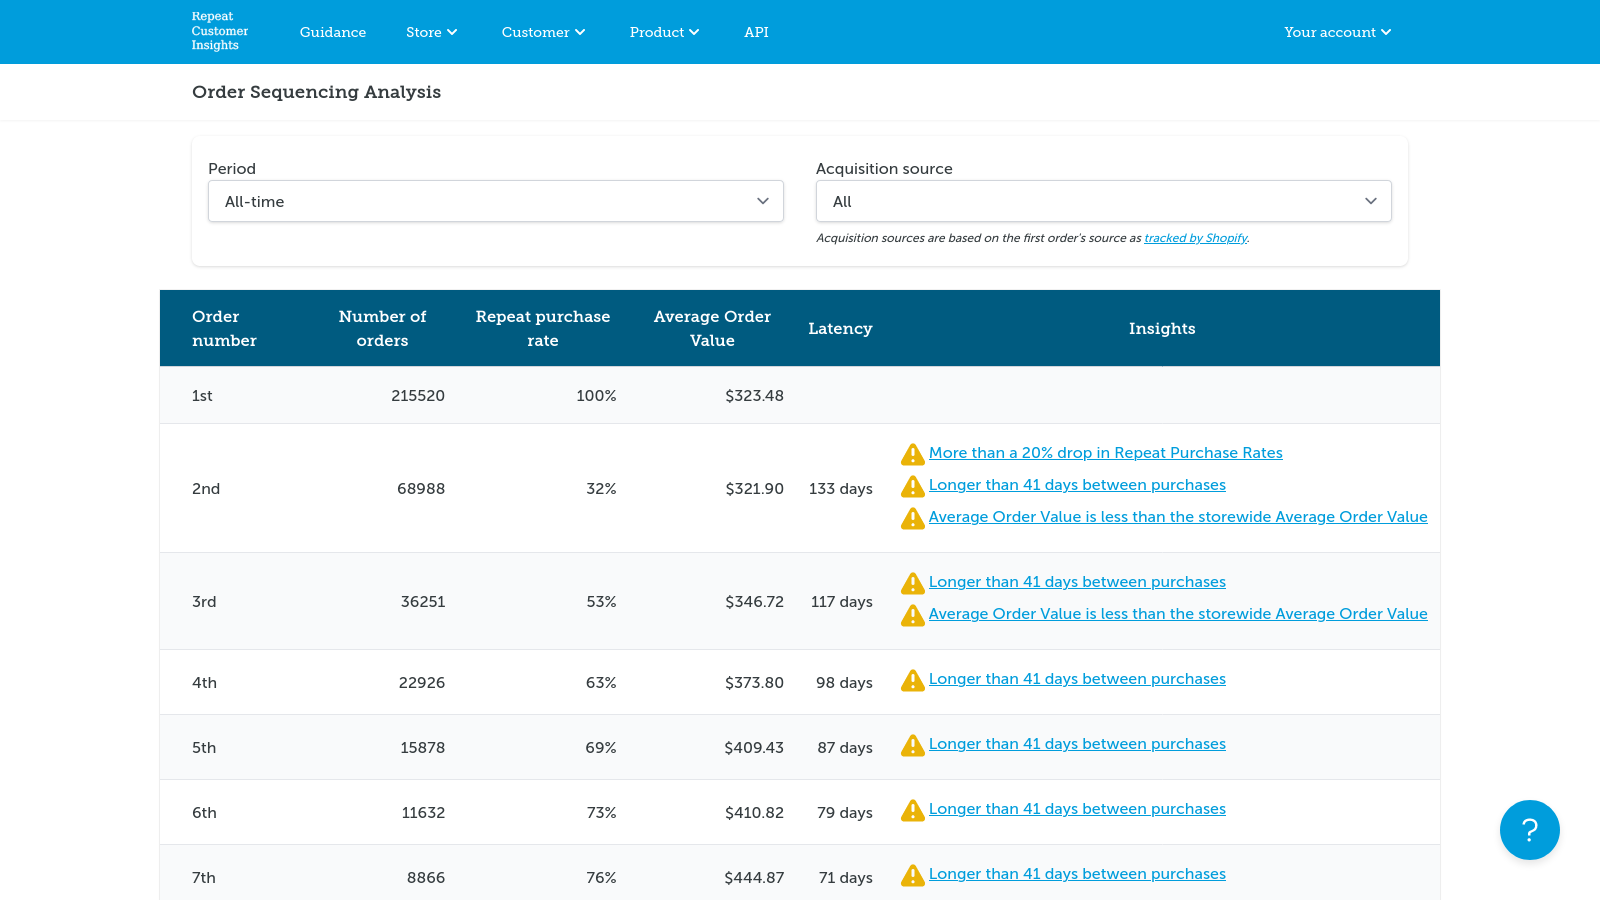Click warning icon beside 20% drop insight
This screenshot has height=900, width=1600.
[x=913, y=454]
